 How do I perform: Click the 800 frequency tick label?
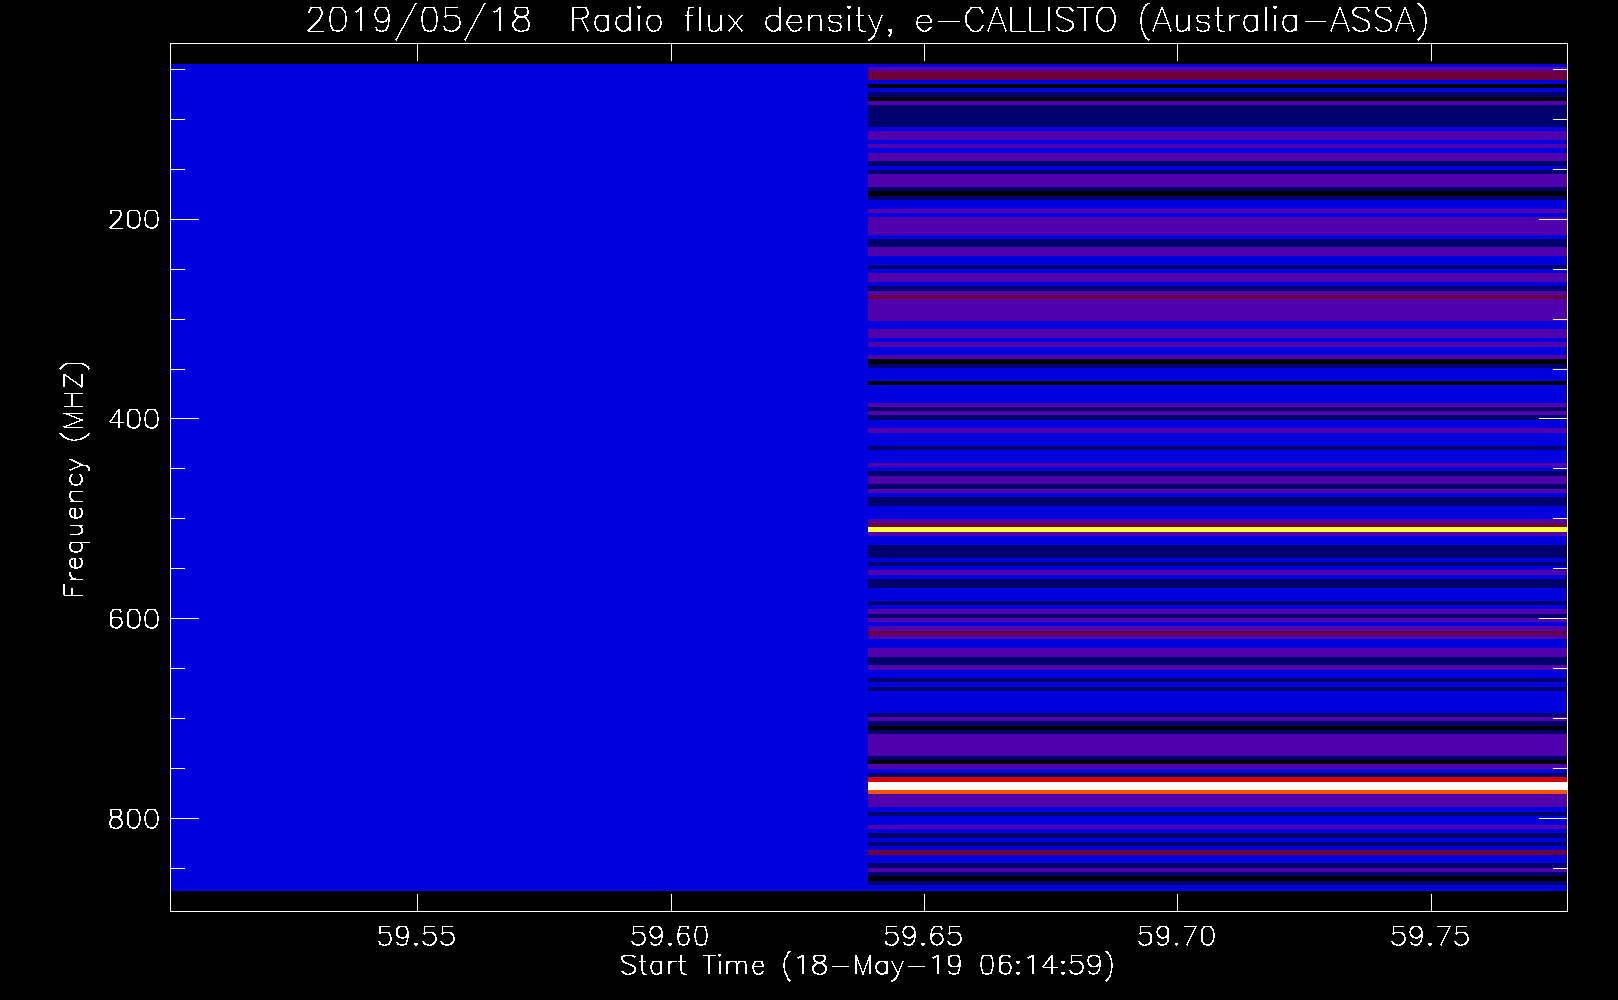pyautogui.click(x=133, y=819)
